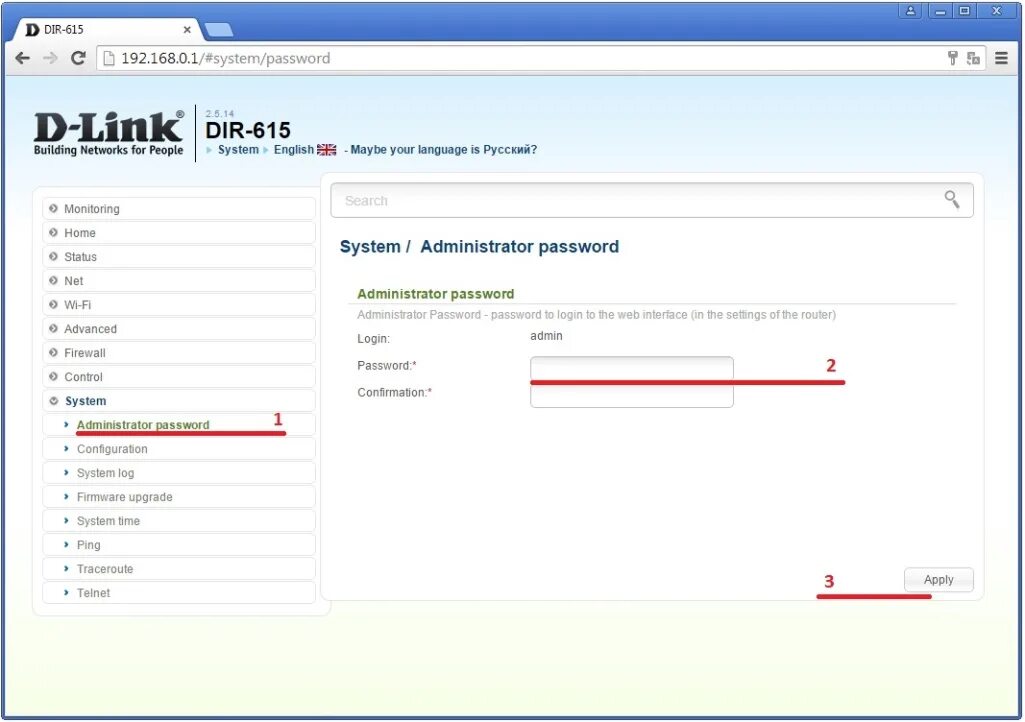Expand the Advanced menu section
The image size is (1025, 722).
click(178, 329)
